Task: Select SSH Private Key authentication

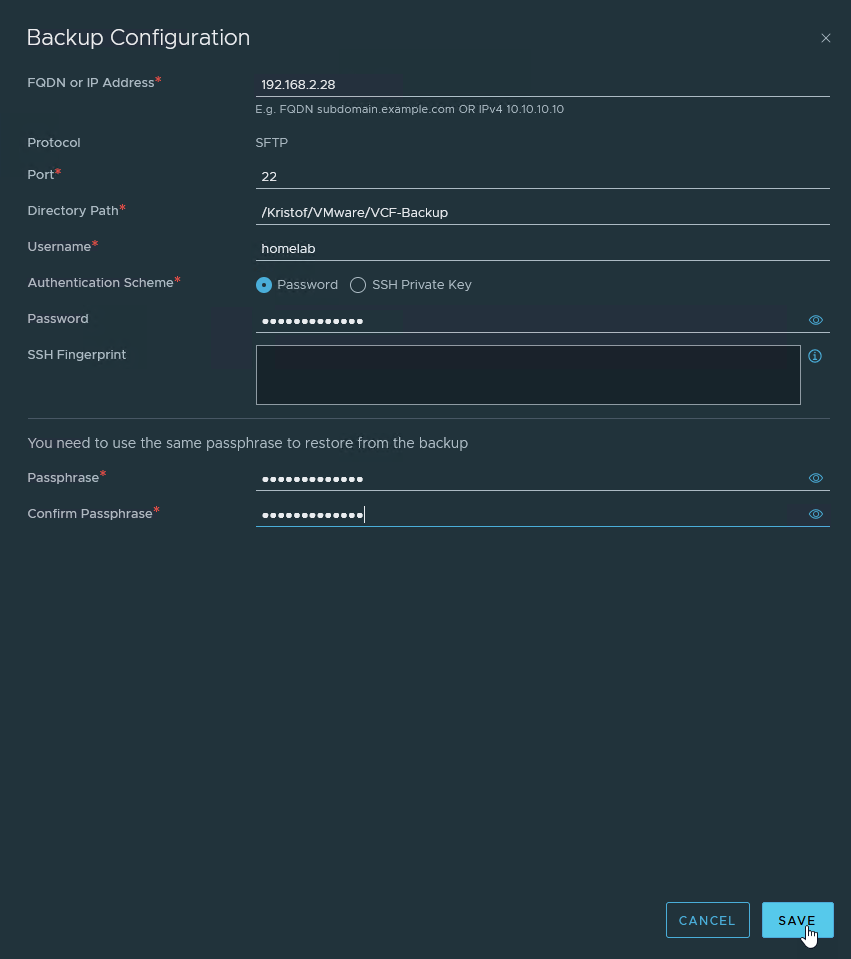Action: [358, 285]
